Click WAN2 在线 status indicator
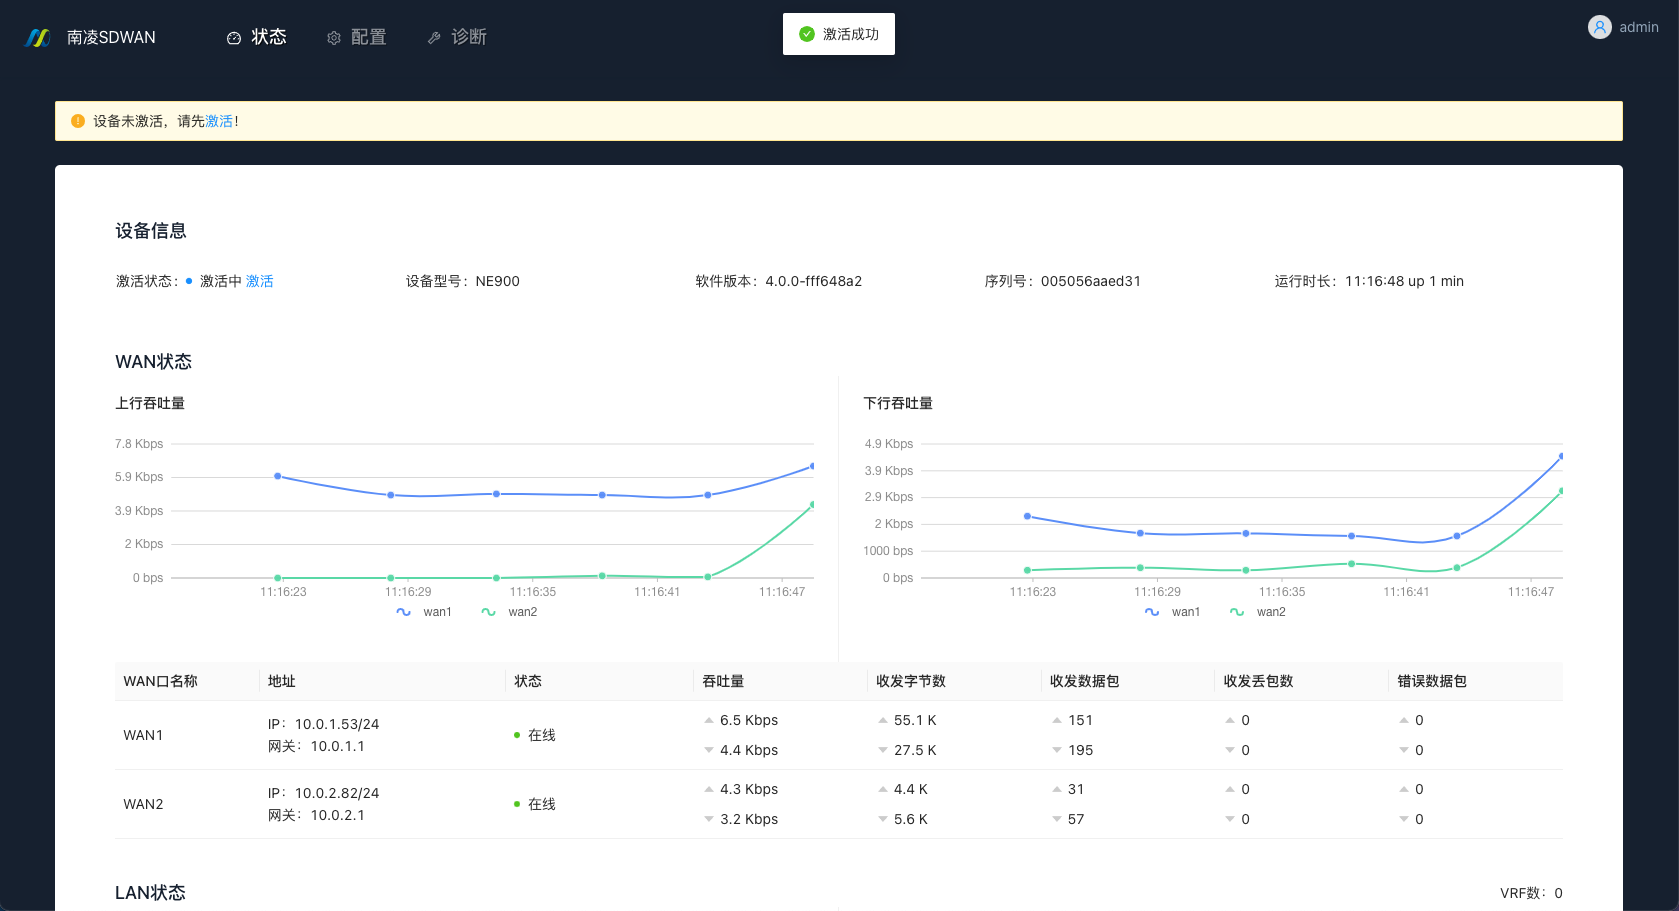The height and width of the screenshot is (911, 1679). 535,804
